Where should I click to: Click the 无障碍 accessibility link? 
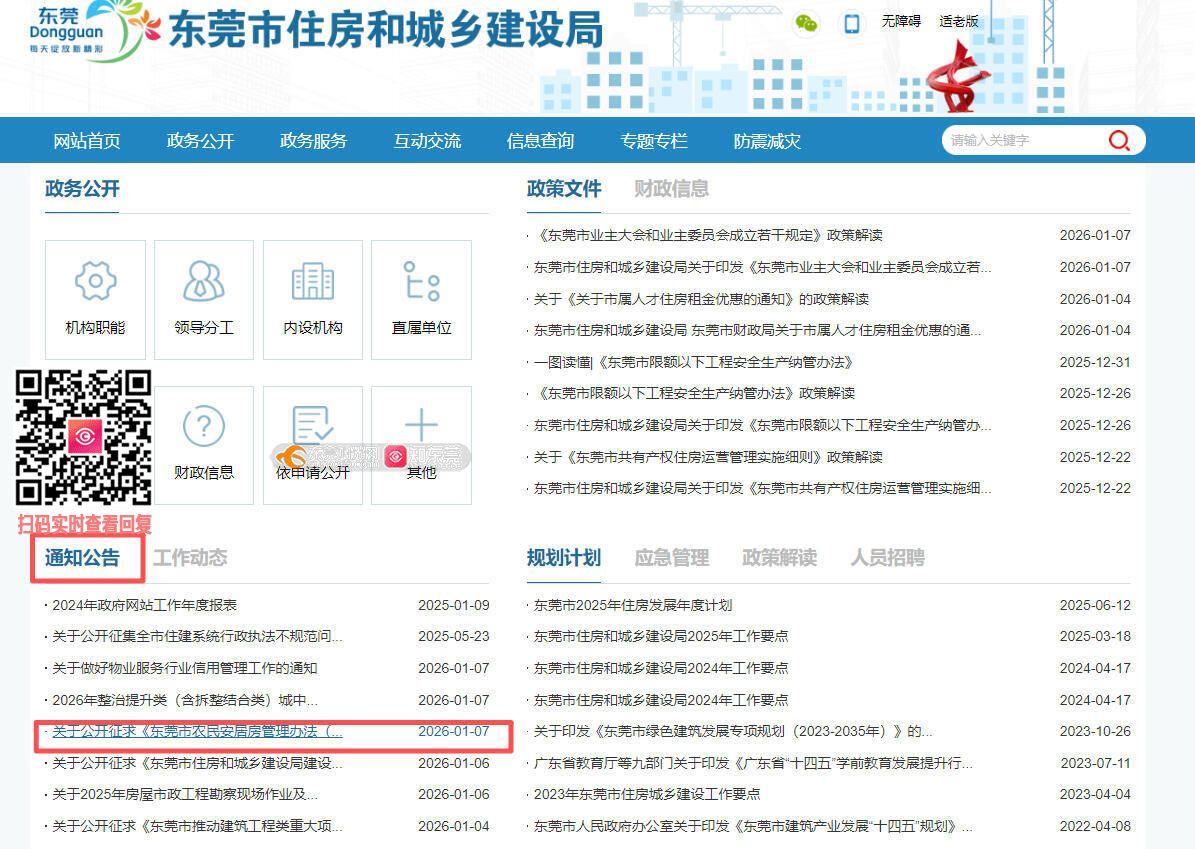(x=900, y=21)
